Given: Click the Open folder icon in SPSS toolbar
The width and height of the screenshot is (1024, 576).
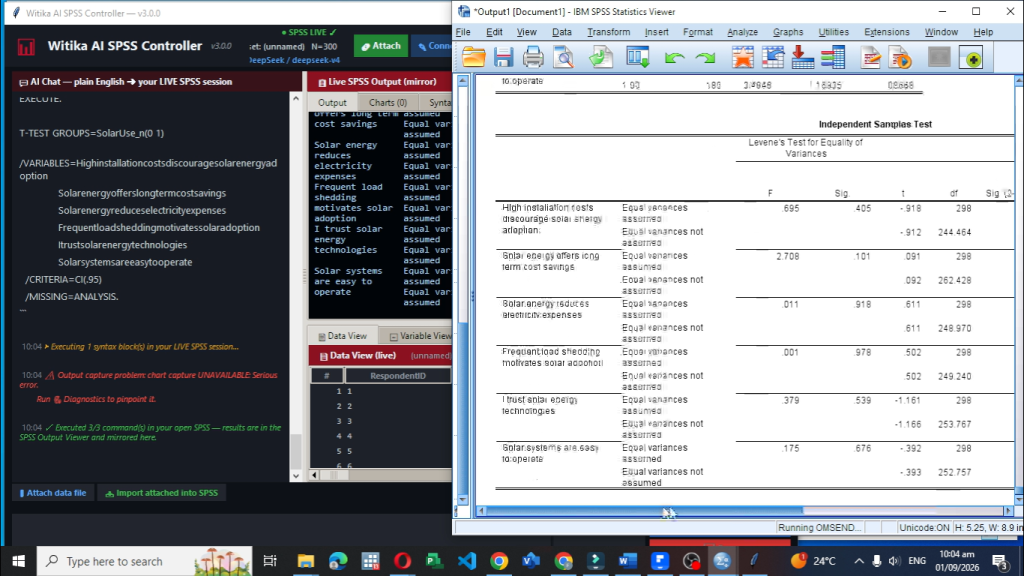Looking at the screenshot, I should pyautogui.click(x=473, y=58).
